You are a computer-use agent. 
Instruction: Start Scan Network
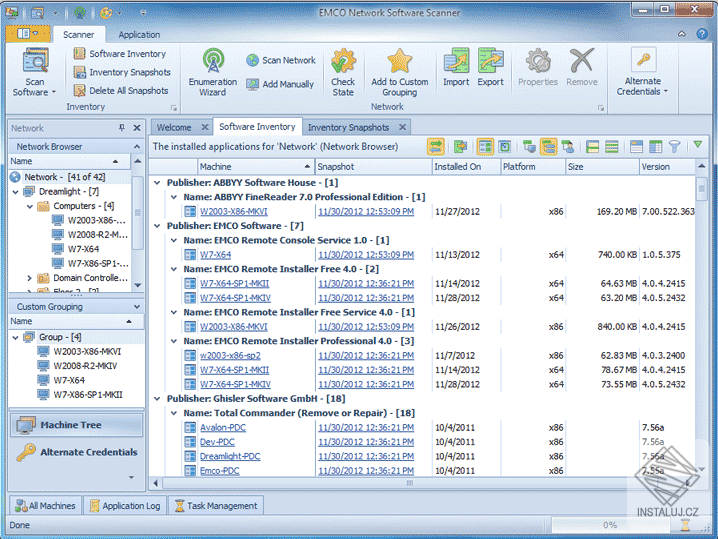[x=281, y=60]
